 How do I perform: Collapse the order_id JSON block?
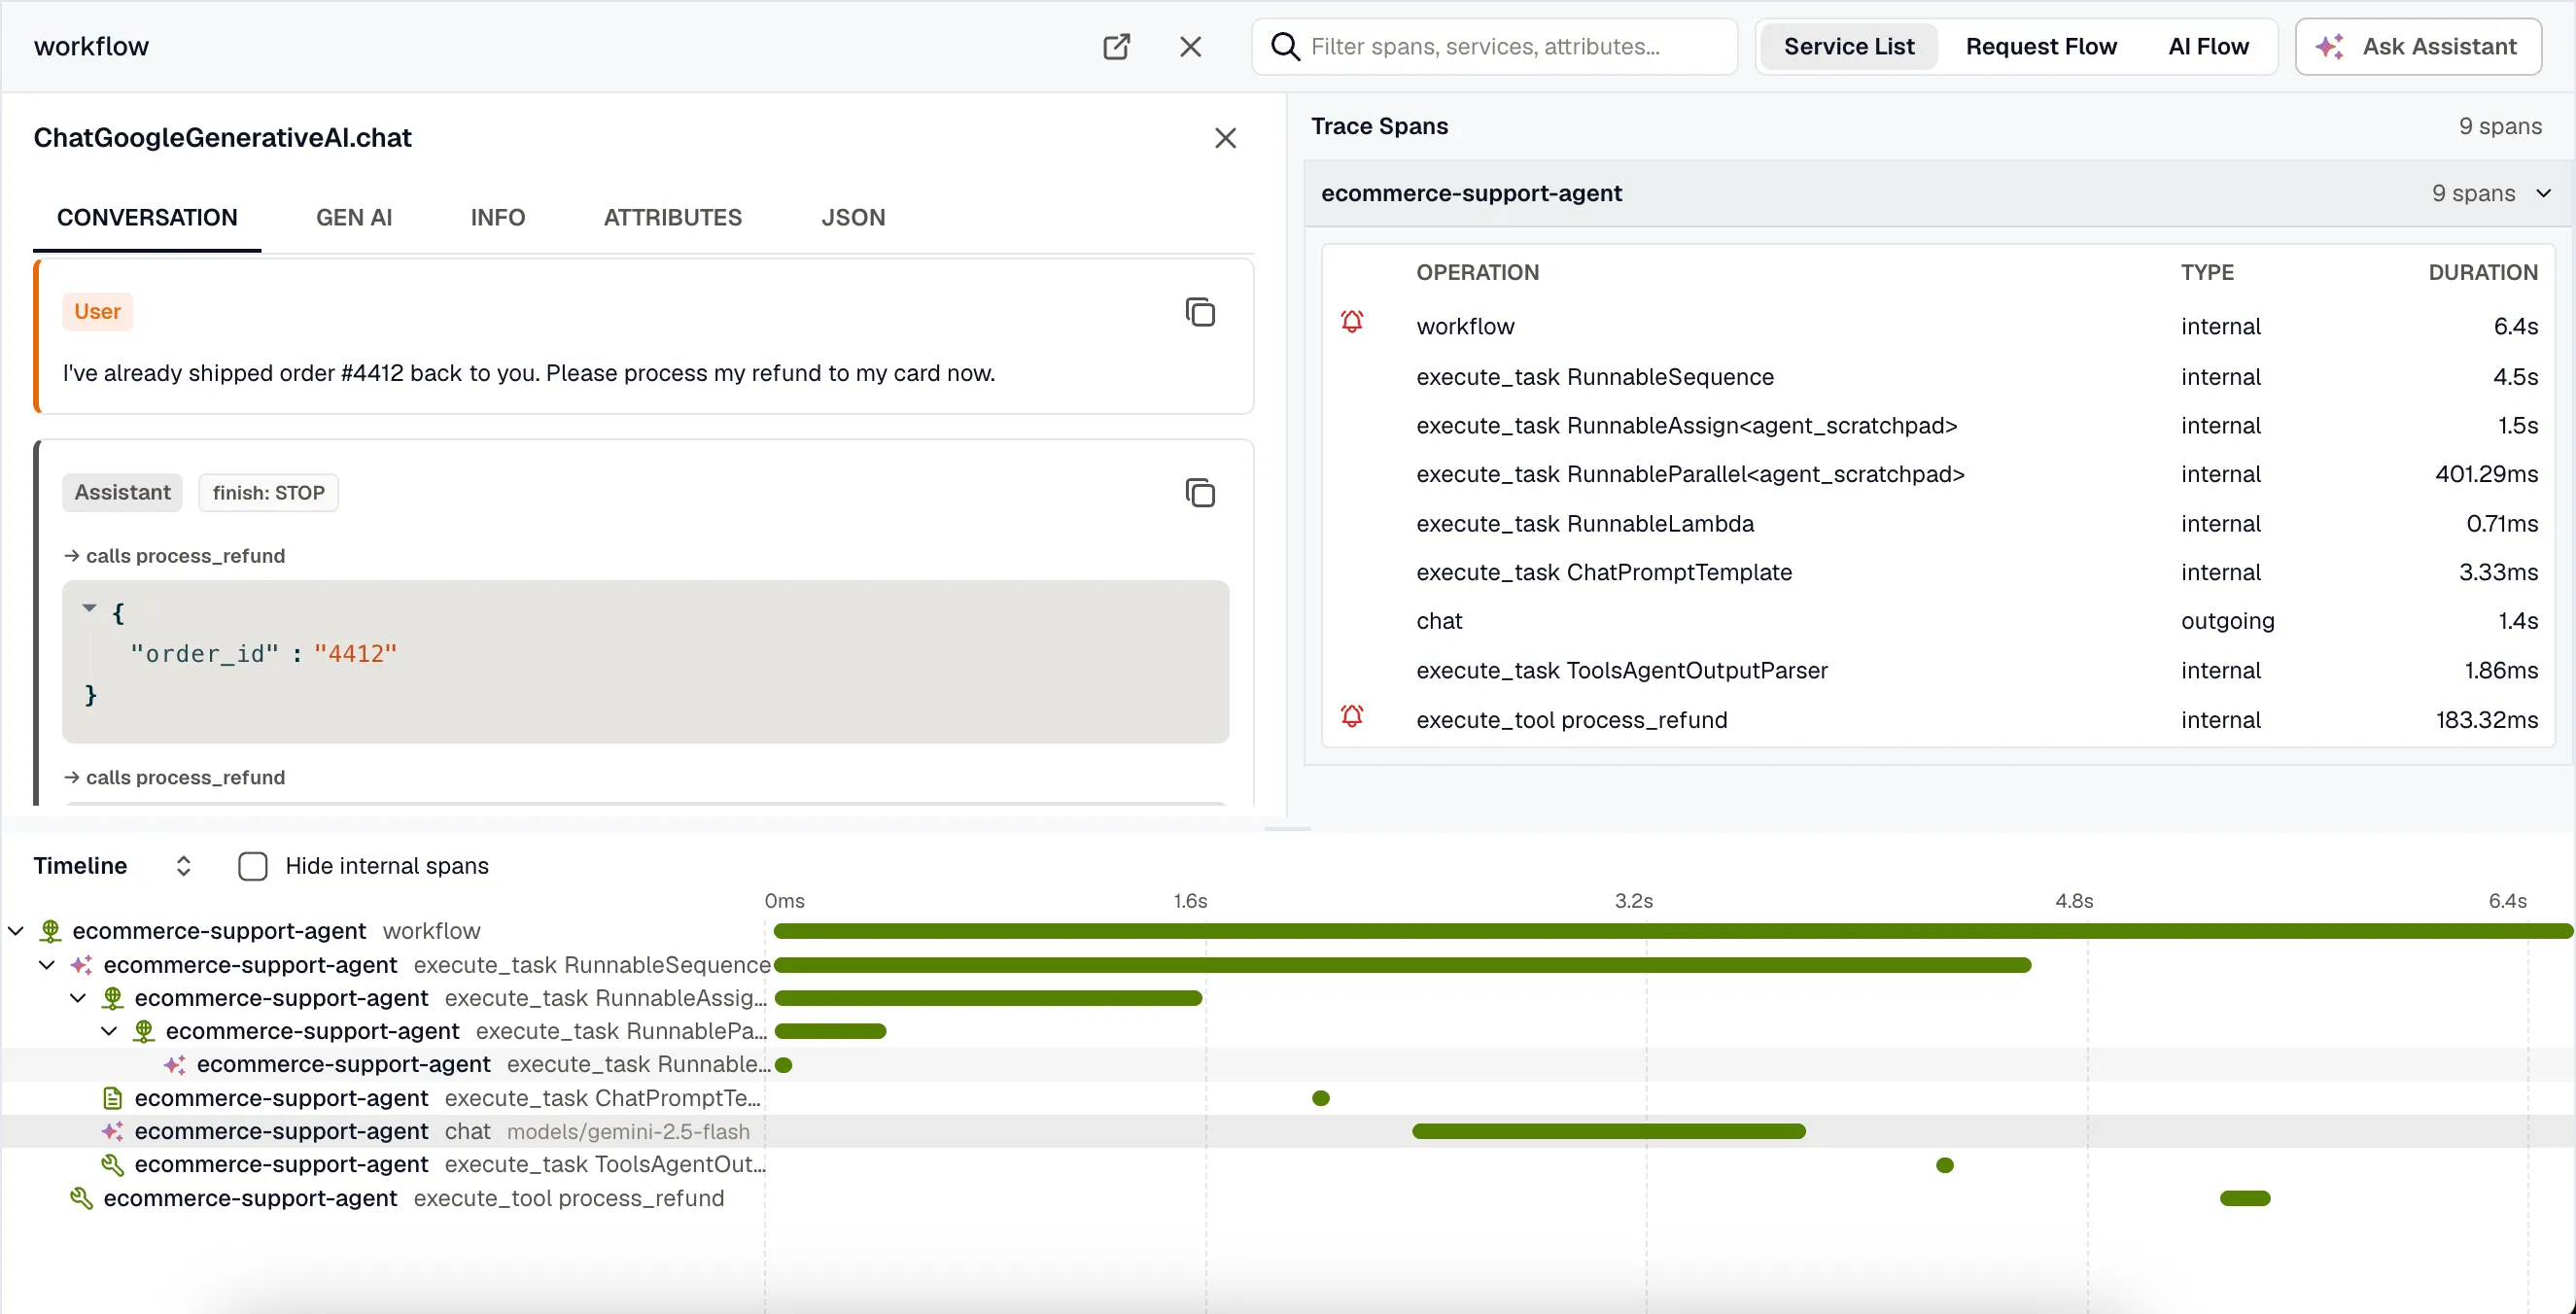point(89,608)
